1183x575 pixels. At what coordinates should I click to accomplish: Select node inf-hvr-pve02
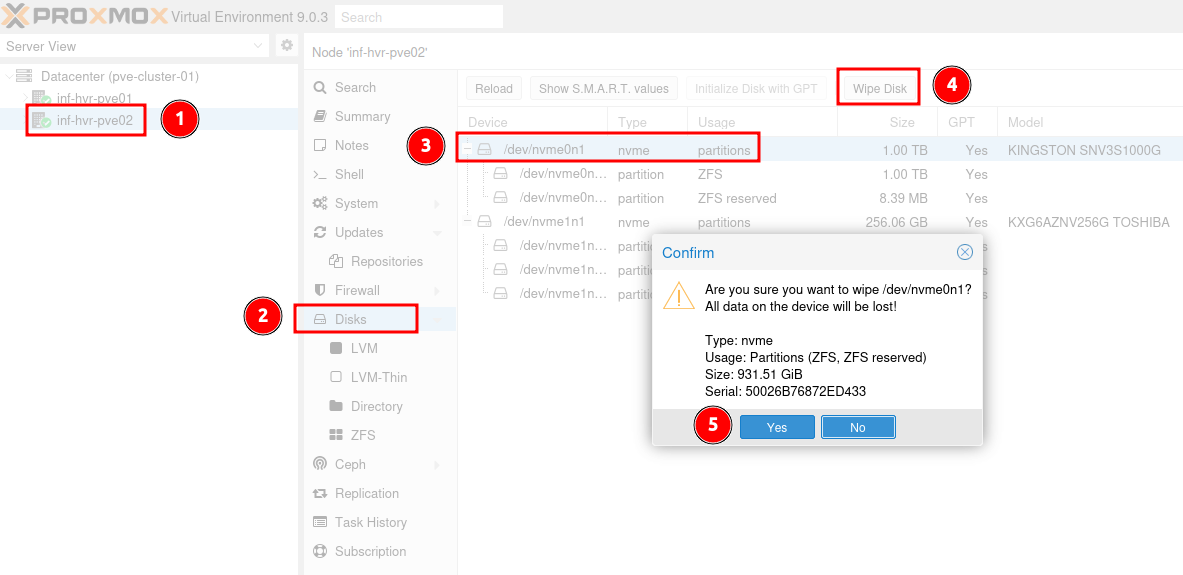pos(95,119)
